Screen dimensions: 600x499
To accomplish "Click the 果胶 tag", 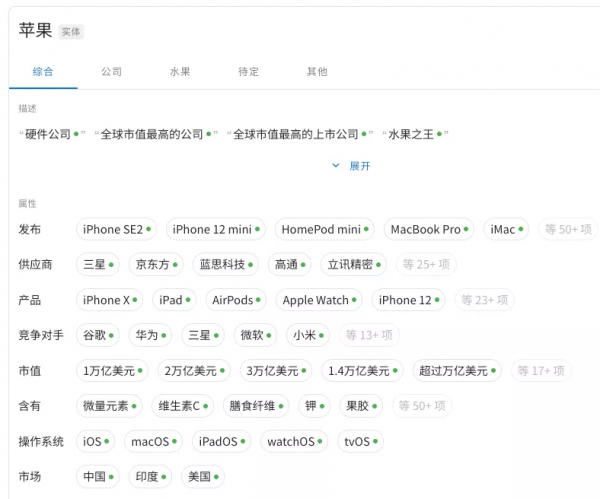I will point(361,406).
